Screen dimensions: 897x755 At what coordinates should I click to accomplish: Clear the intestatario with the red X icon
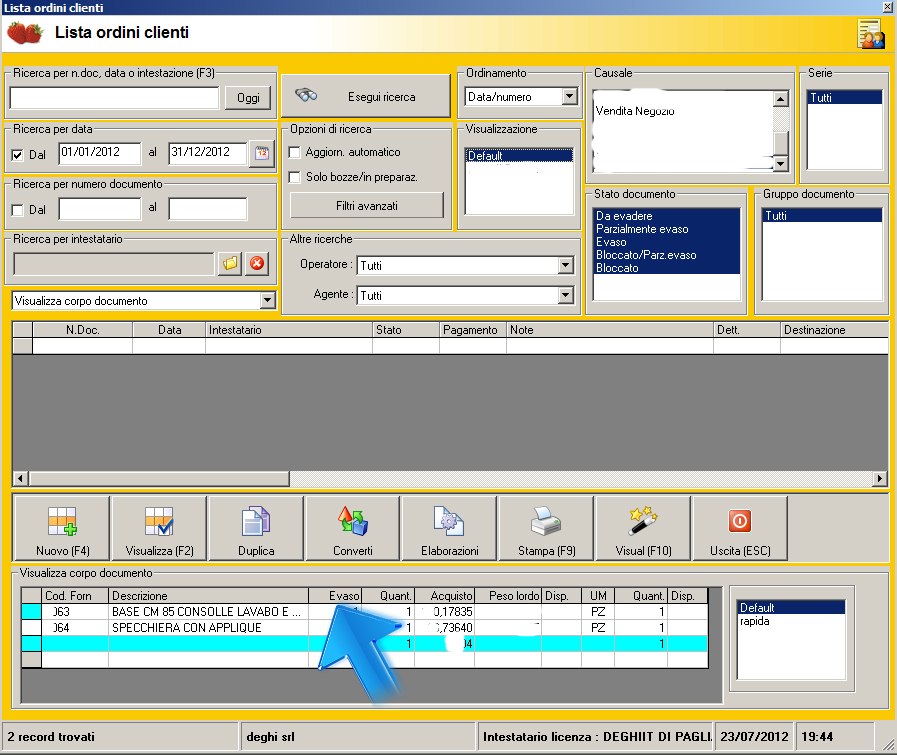[257, 263]
